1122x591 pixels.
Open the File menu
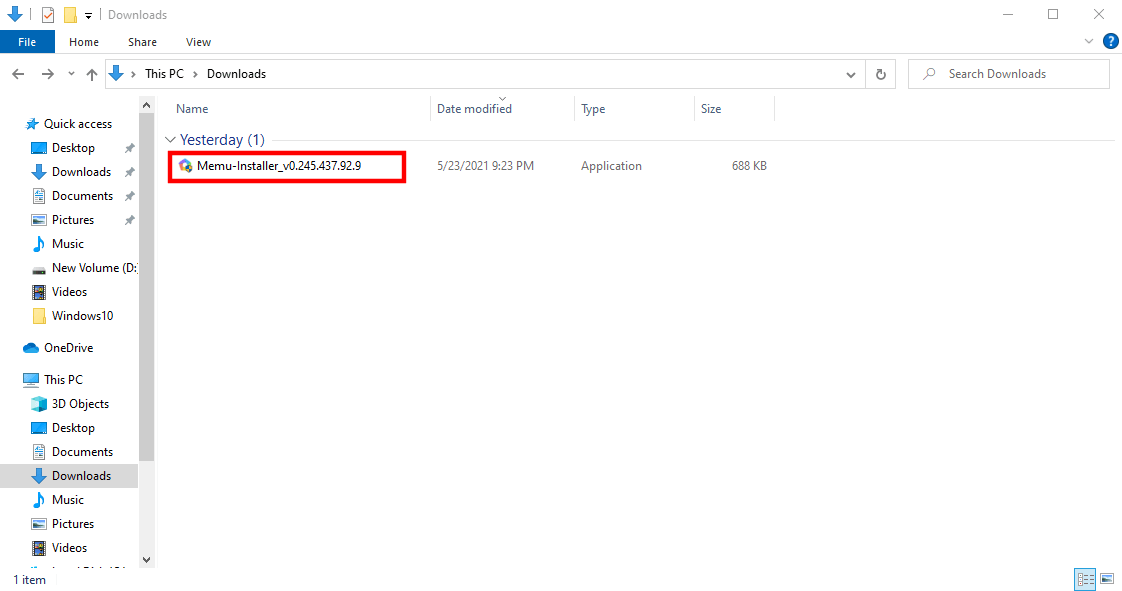(27, 42)
